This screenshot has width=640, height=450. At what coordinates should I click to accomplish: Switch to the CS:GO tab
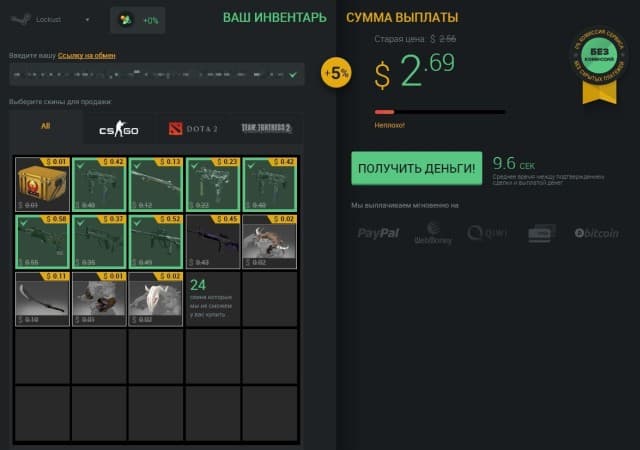click(x=119, y=129)
